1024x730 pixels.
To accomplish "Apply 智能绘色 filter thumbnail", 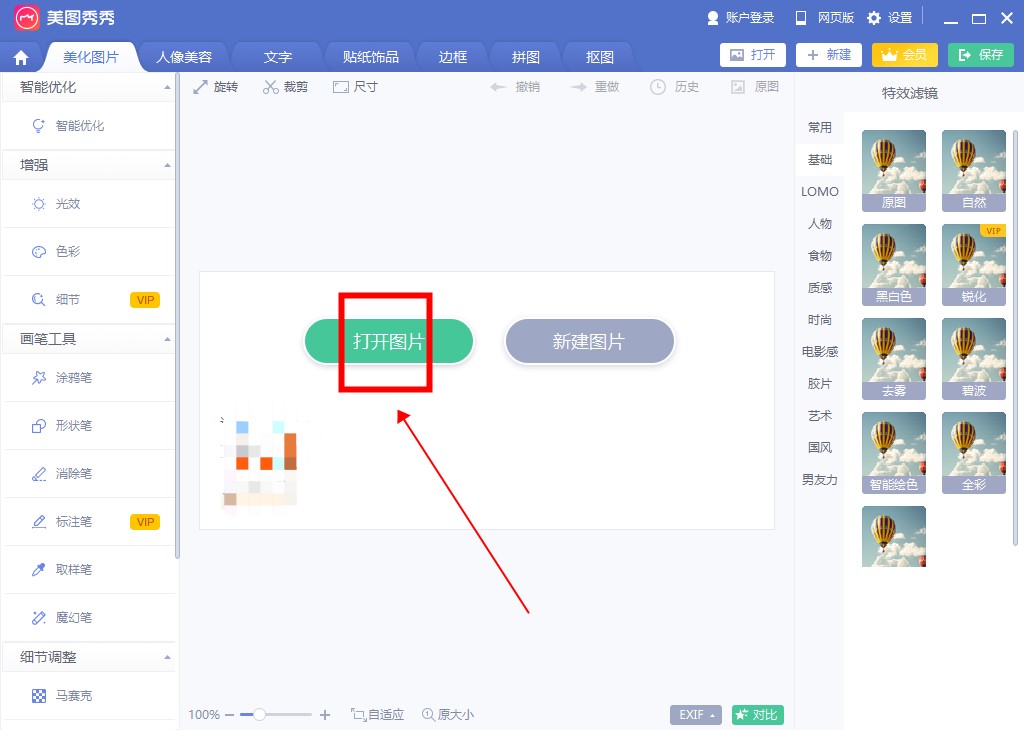I will [x=893, y=452].
